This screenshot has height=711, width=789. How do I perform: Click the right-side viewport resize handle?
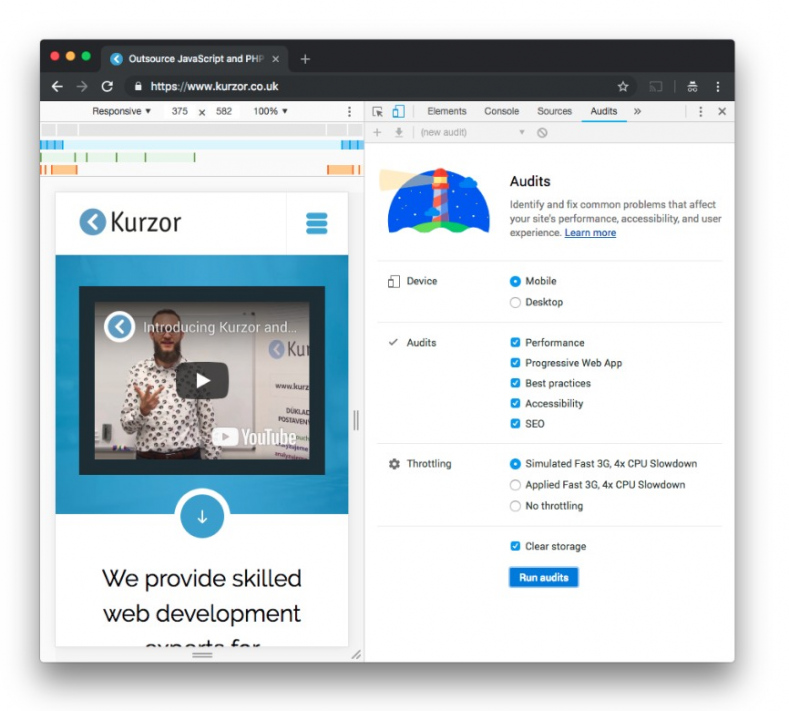tap(356, 420)
